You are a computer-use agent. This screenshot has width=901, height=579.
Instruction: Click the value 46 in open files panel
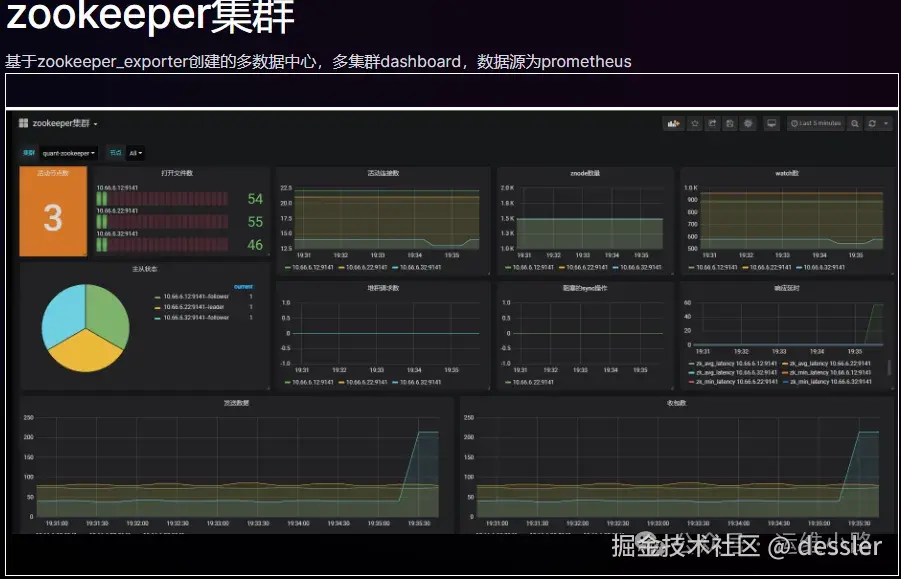255,245
